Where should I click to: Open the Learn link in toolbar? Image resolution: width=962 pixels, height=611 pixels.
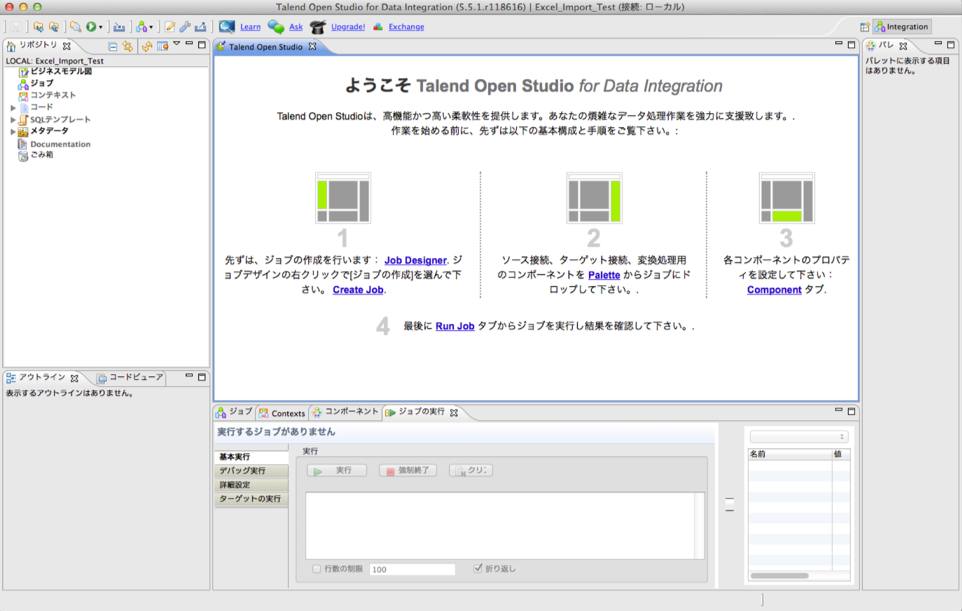(x=250, y=27)
